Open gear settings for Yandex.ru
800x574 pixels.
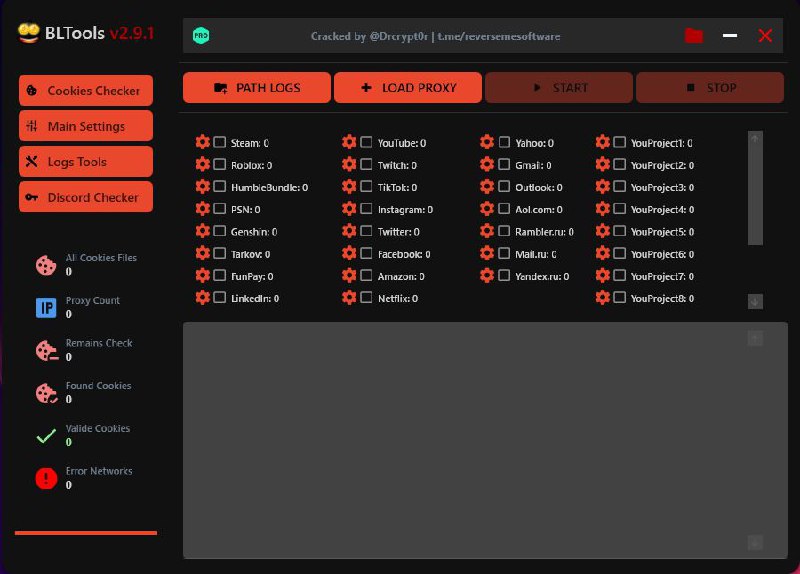click(487, 276)
